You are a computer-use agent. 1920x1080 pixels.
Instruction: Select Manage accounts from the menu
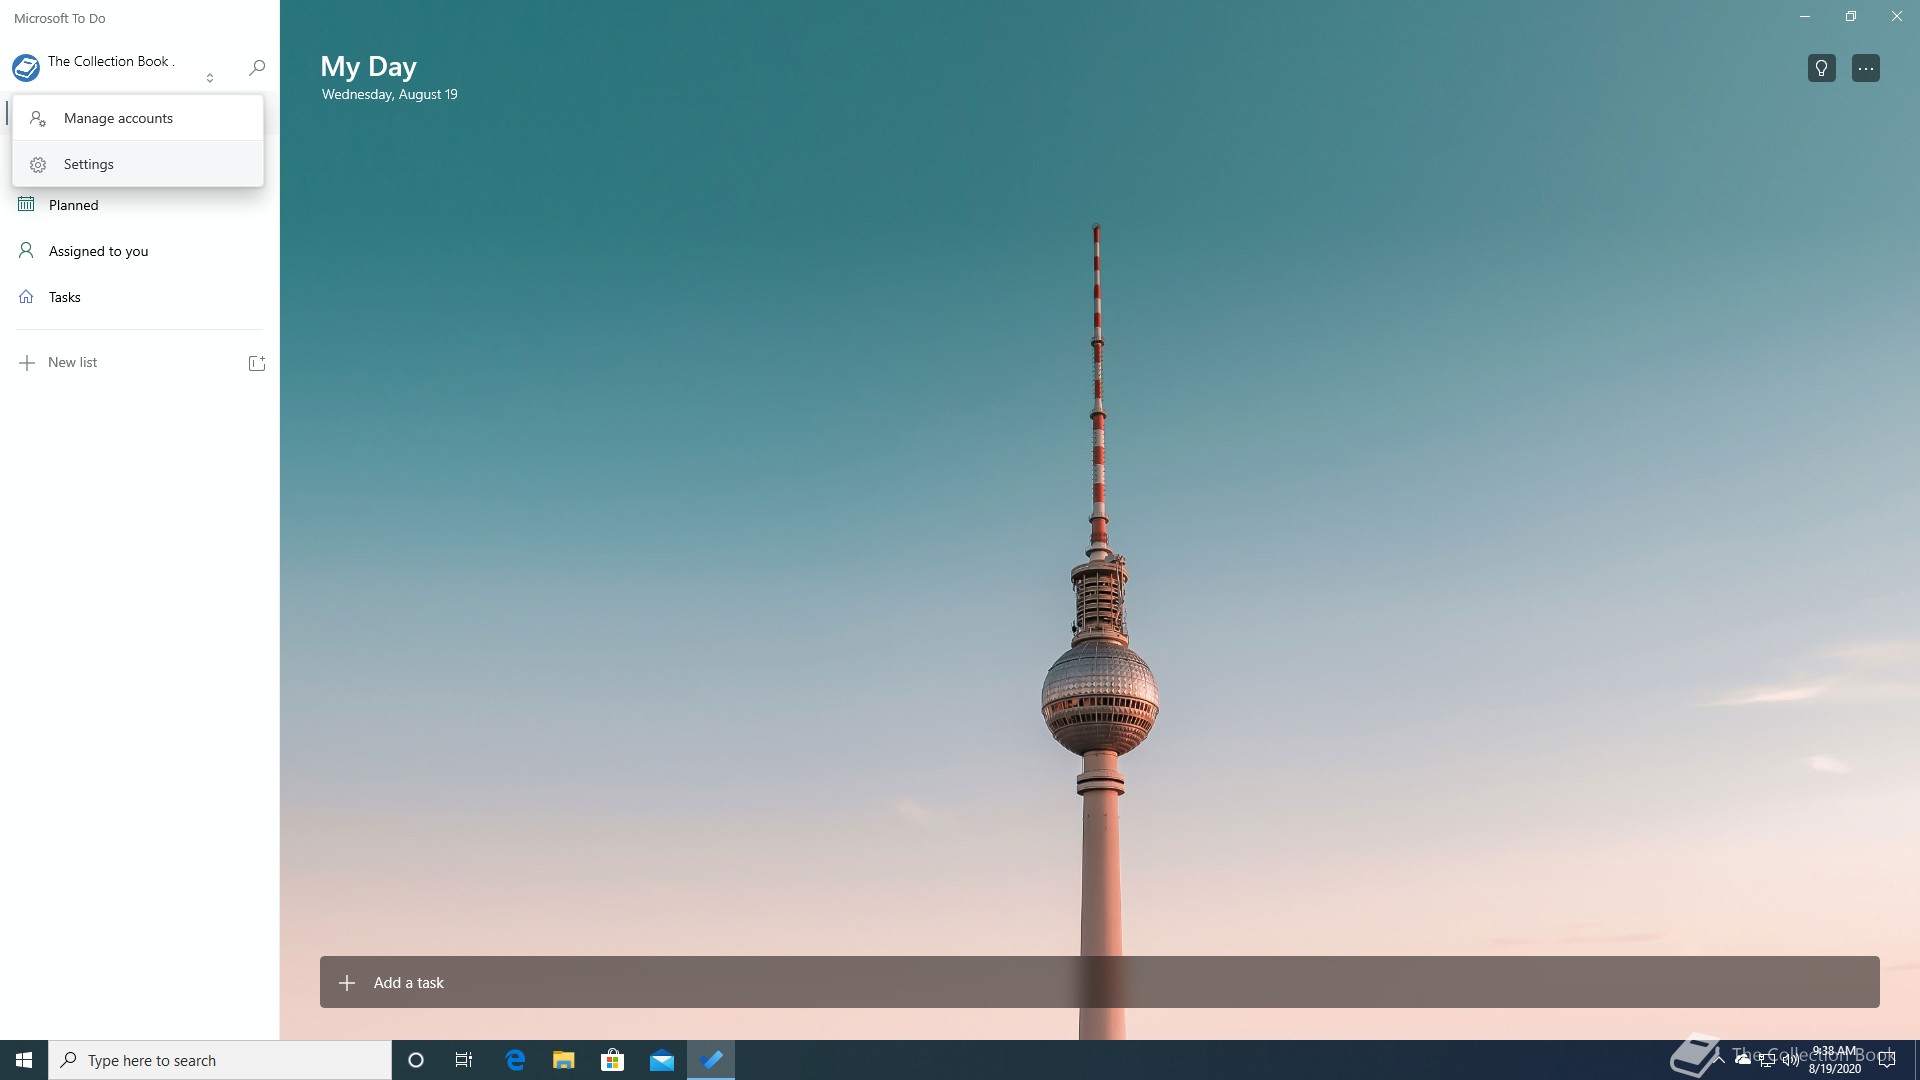coord(118,118)
